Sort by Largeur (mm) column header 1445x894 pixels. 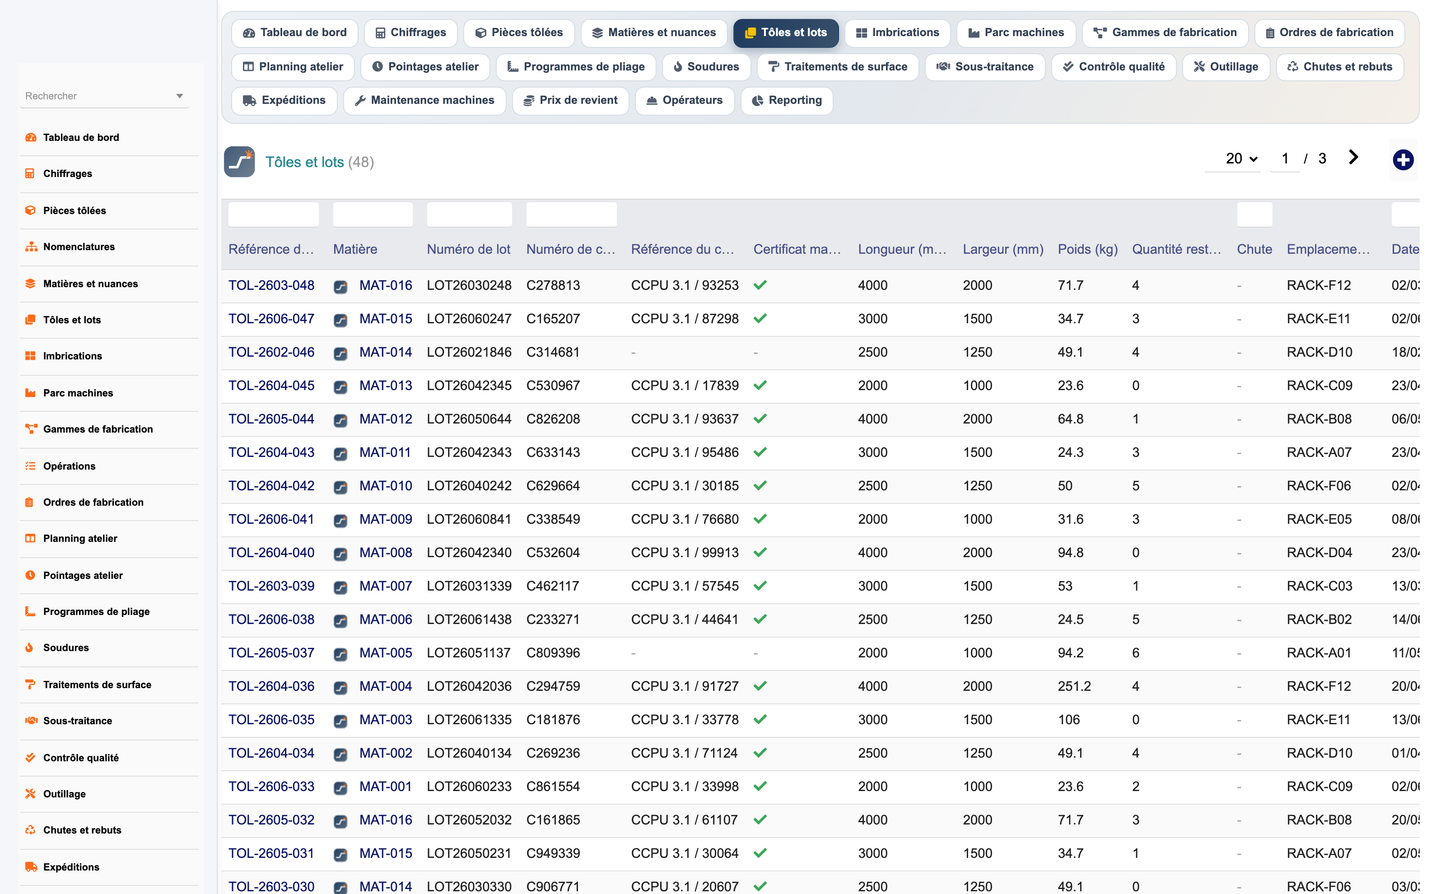[1003, 249]
